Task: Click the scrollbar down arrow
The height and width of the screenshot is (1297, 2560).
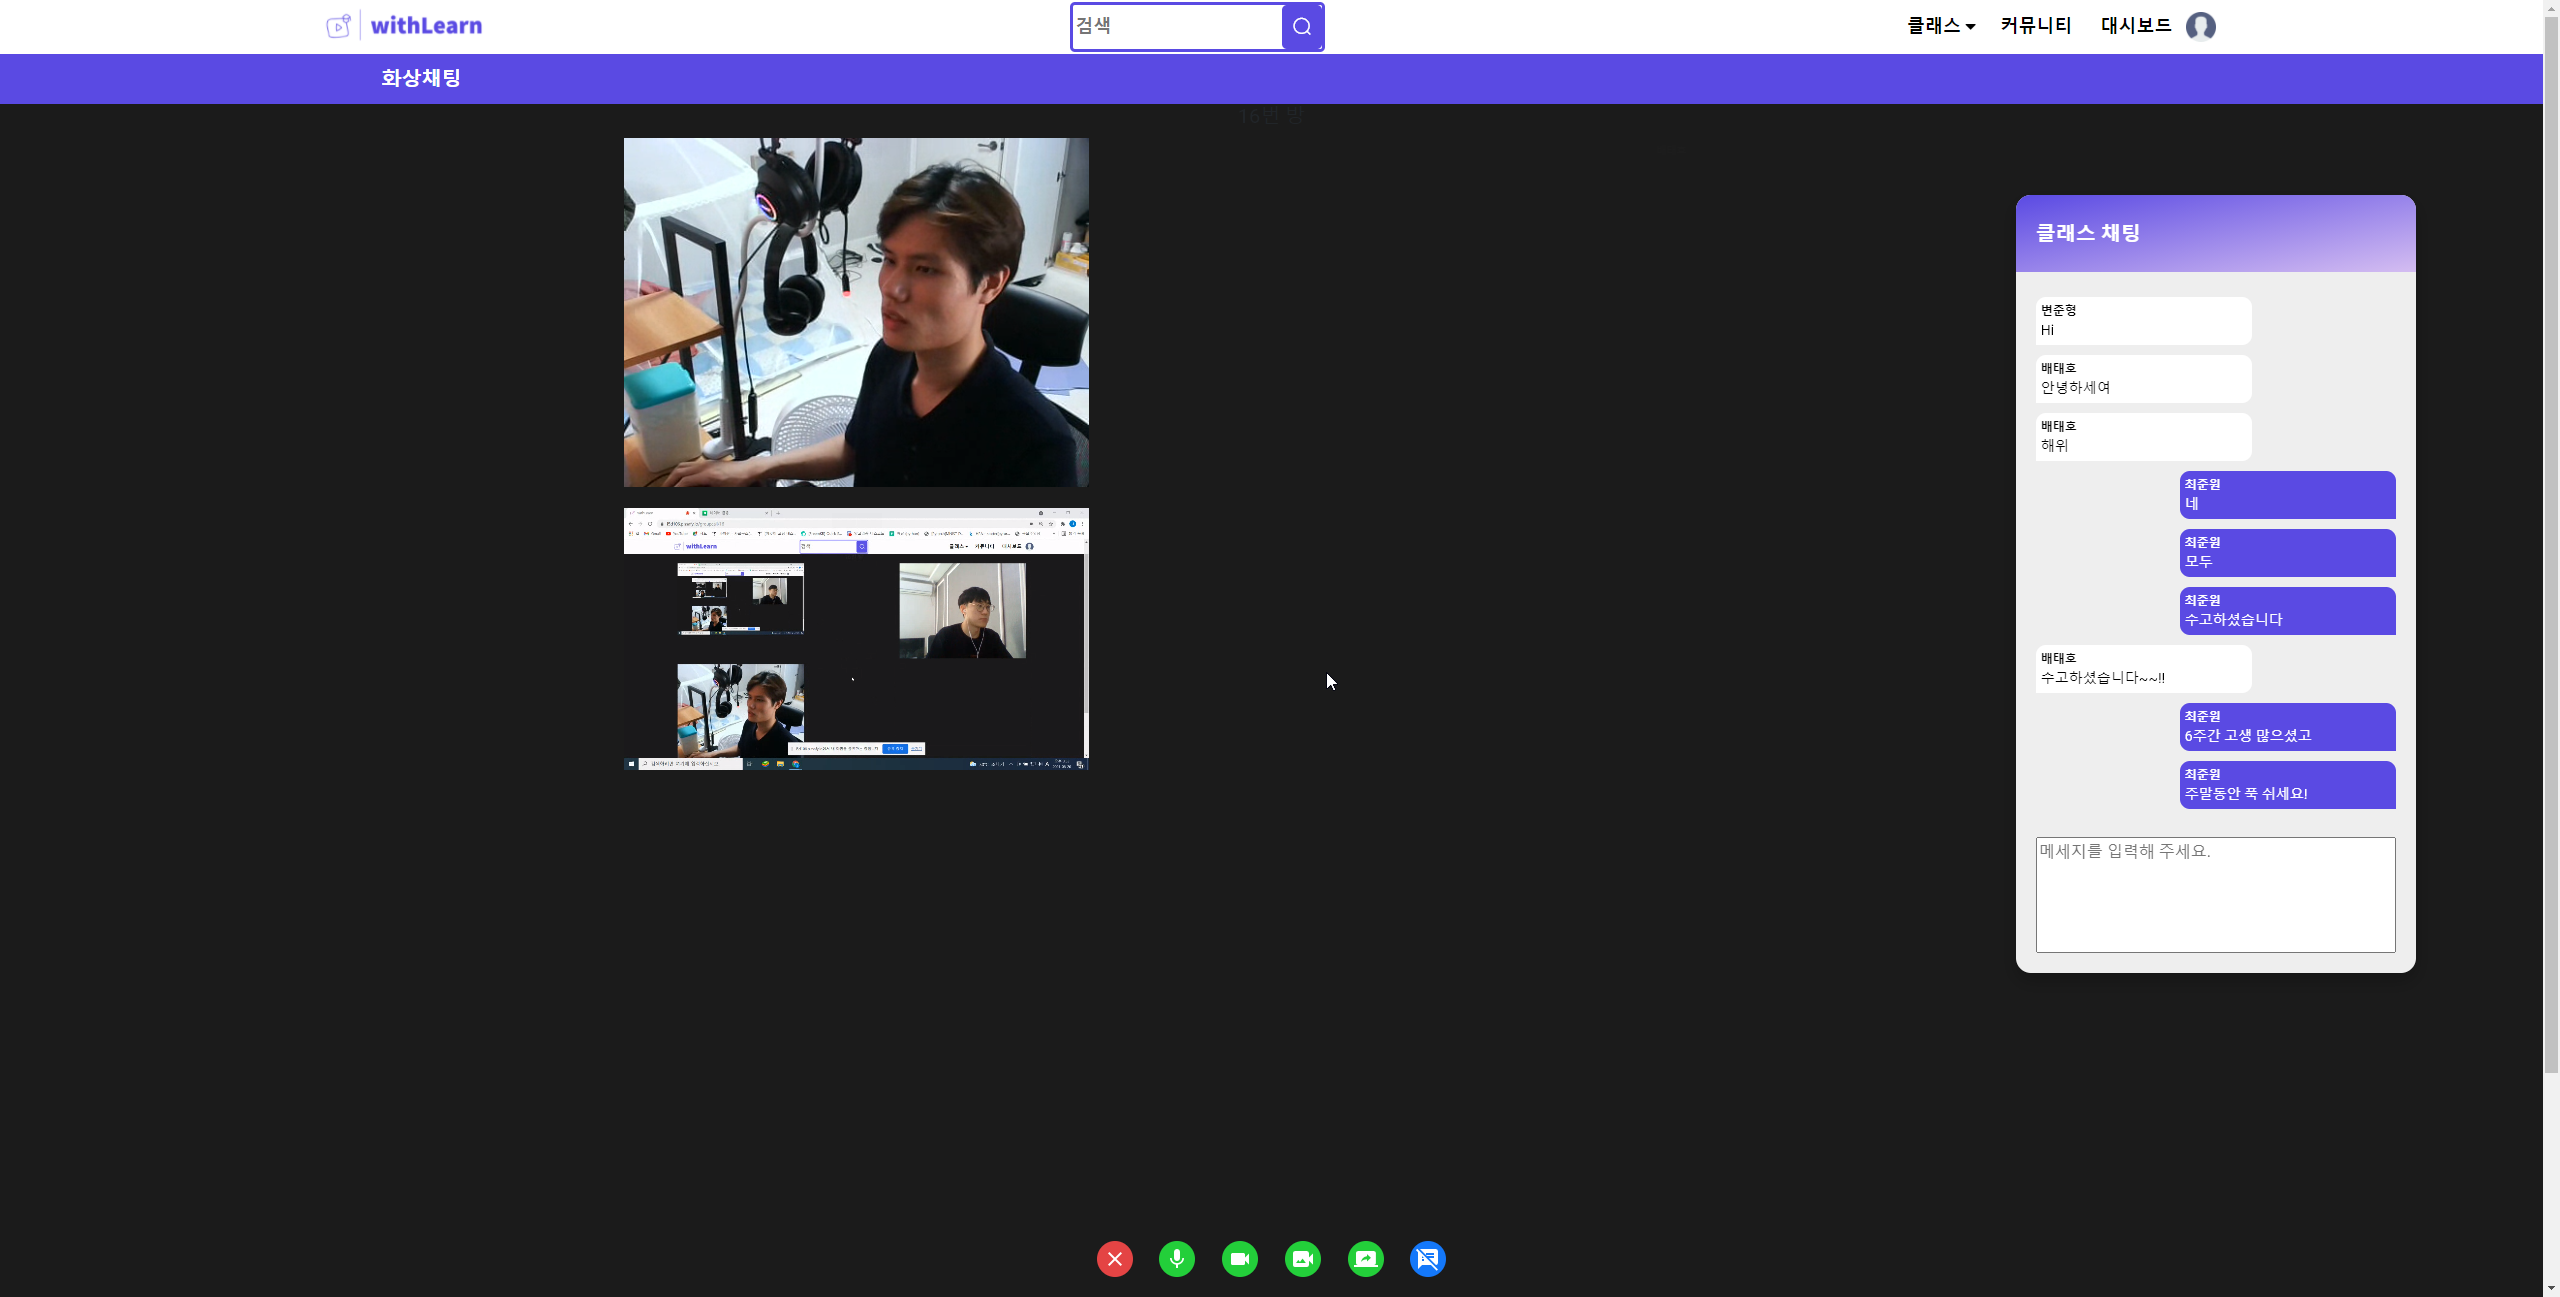Action: click(2551, 1288)
